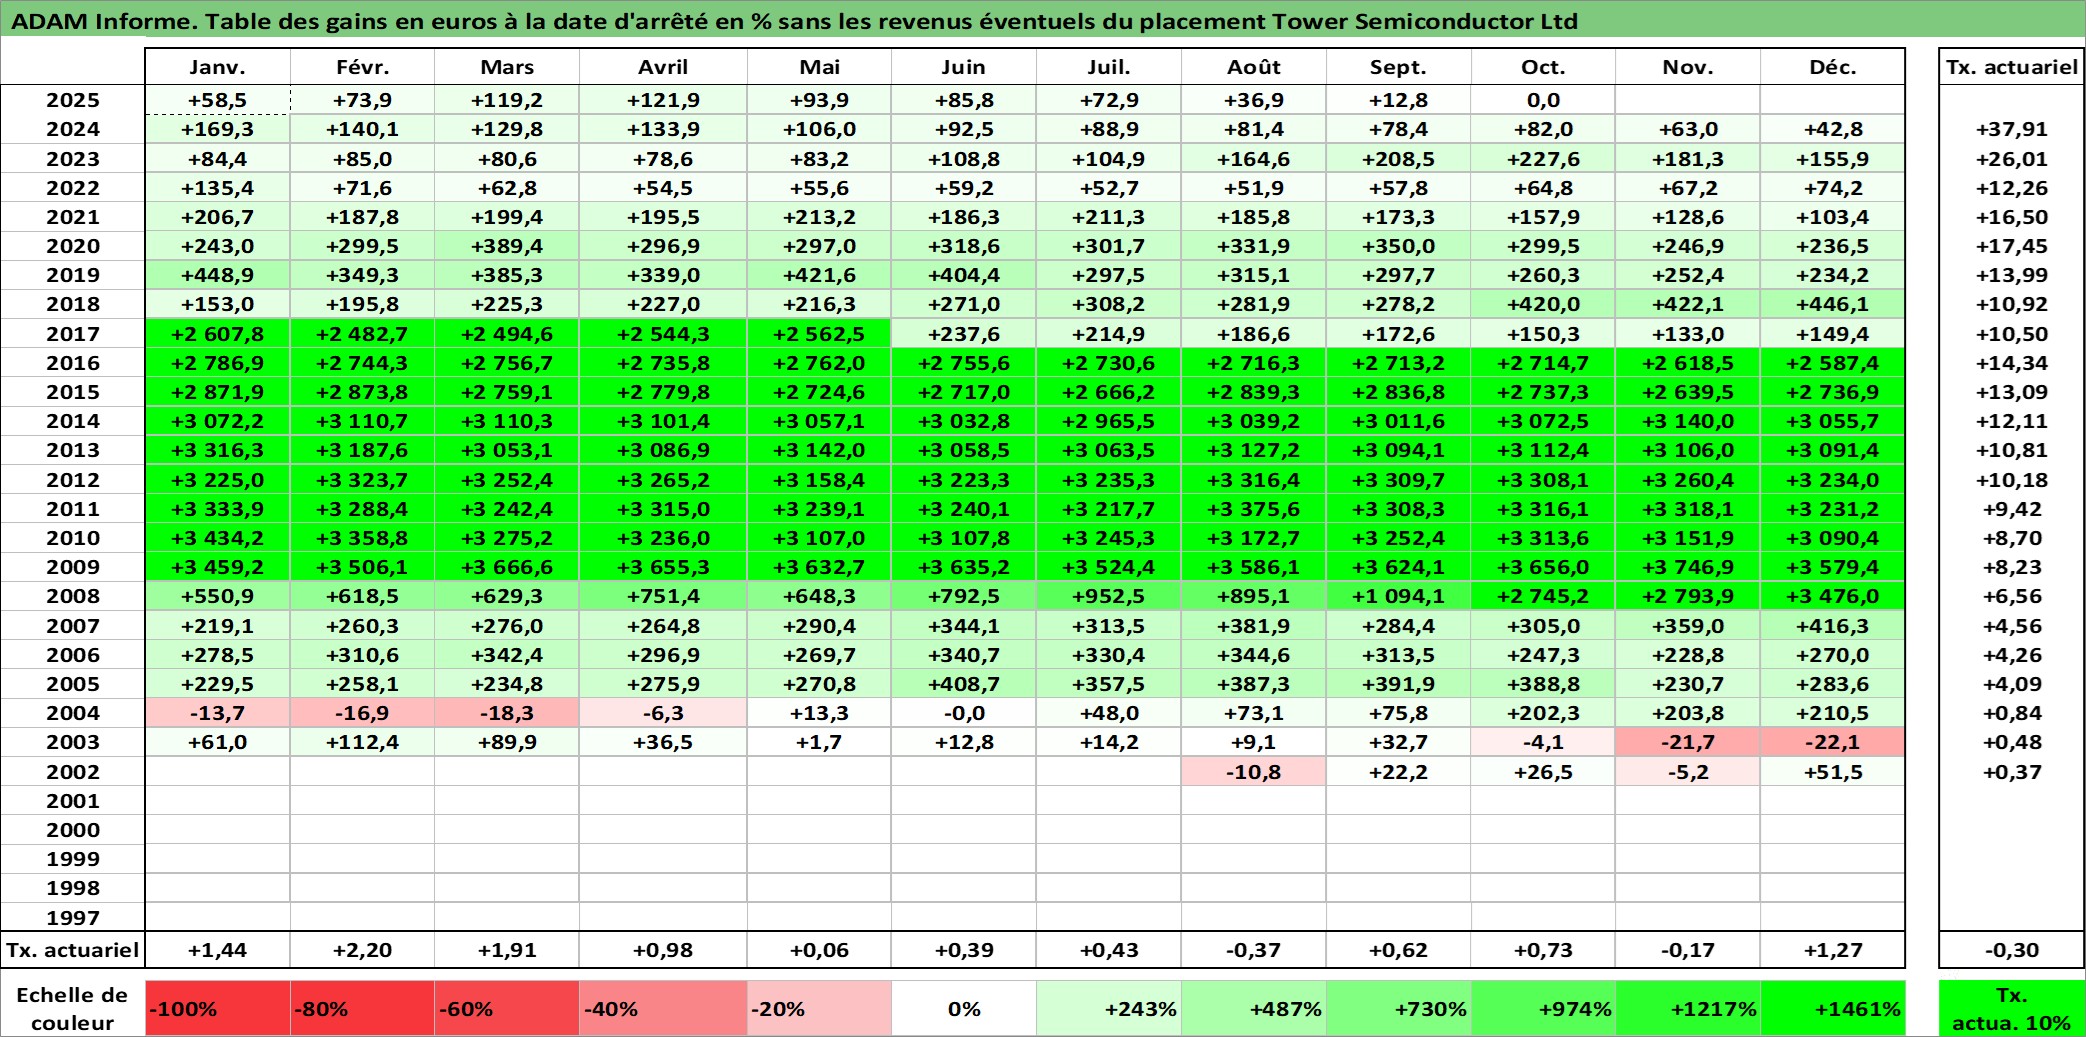The height and width of the screenshot is (1037, 2086).
Task: Click the -10,8 cell in 2002
Action: point(1254,772)
